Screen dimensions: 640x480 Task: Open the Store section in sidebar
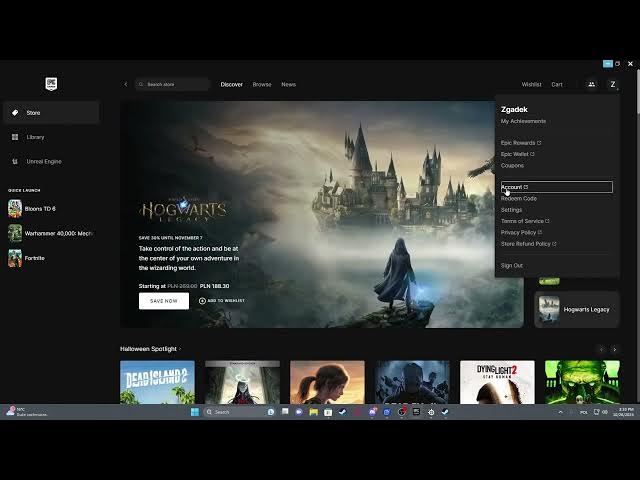(x=51, y=113)
